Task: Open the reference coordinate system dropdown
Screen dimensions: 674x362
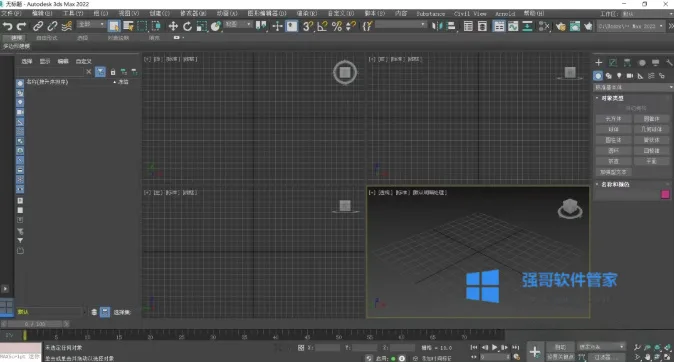Action: (238, 25)
